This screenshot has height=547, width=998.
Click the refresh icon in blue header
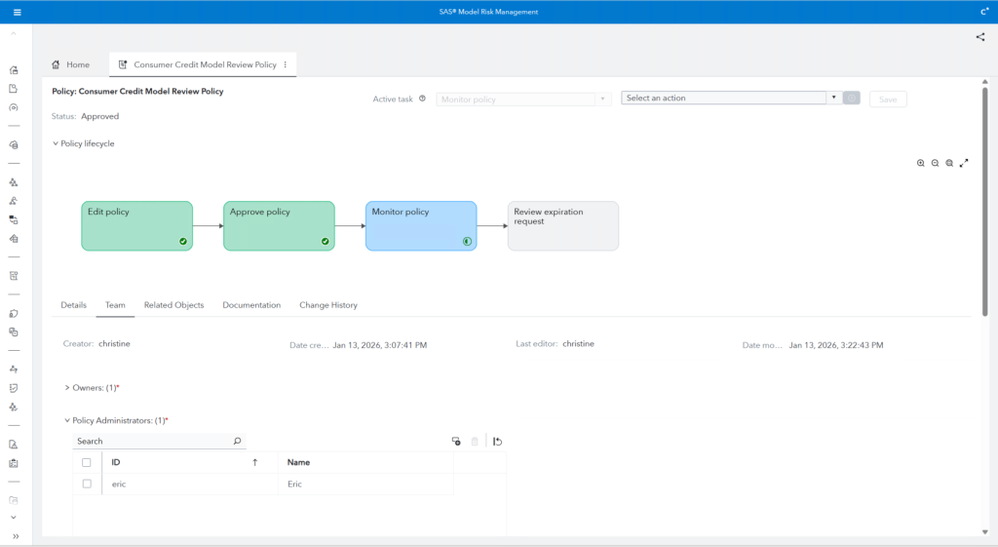point(984,11)
